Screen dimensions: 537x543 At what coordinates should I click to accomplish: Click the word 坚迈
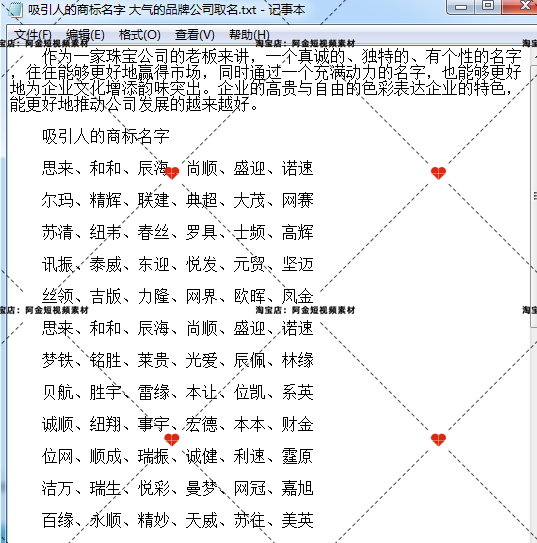[297, 264]
